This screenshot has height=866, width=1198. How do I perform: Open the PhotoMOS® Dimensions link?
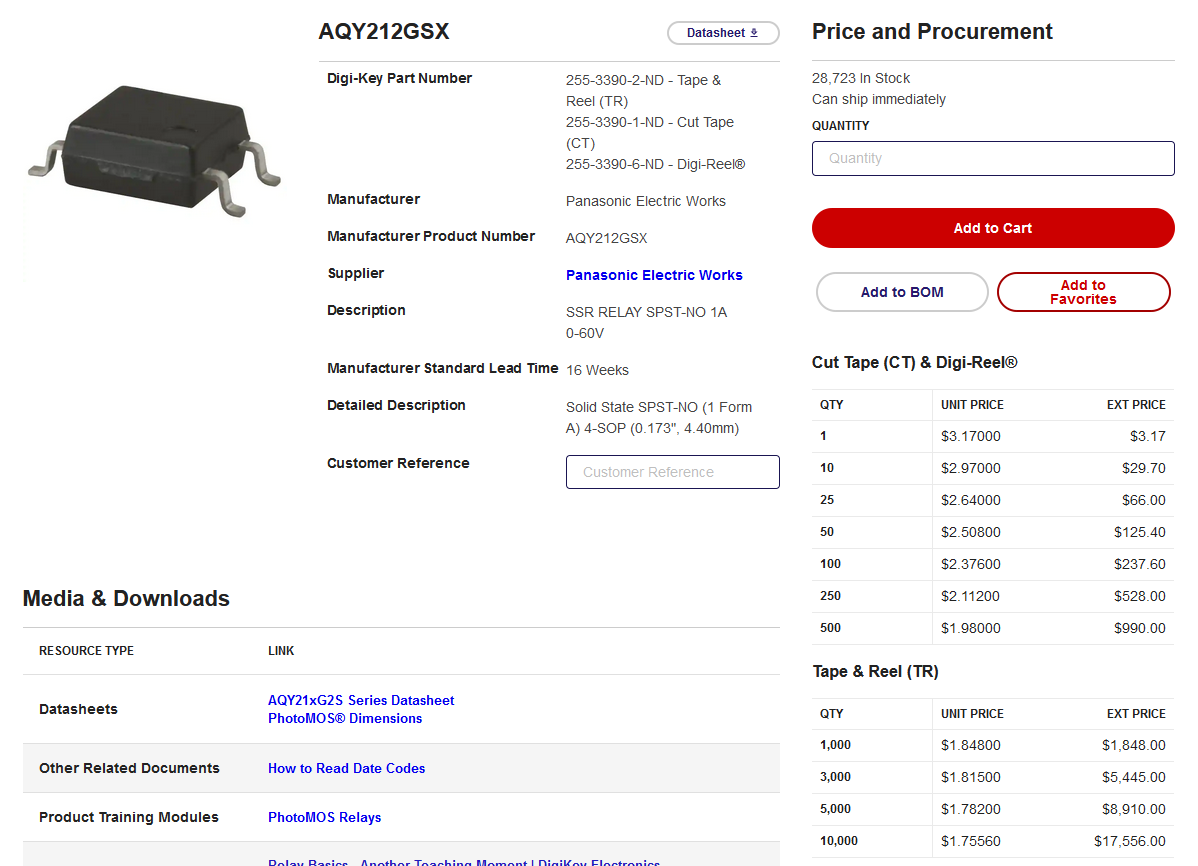[x=345, y=718]
